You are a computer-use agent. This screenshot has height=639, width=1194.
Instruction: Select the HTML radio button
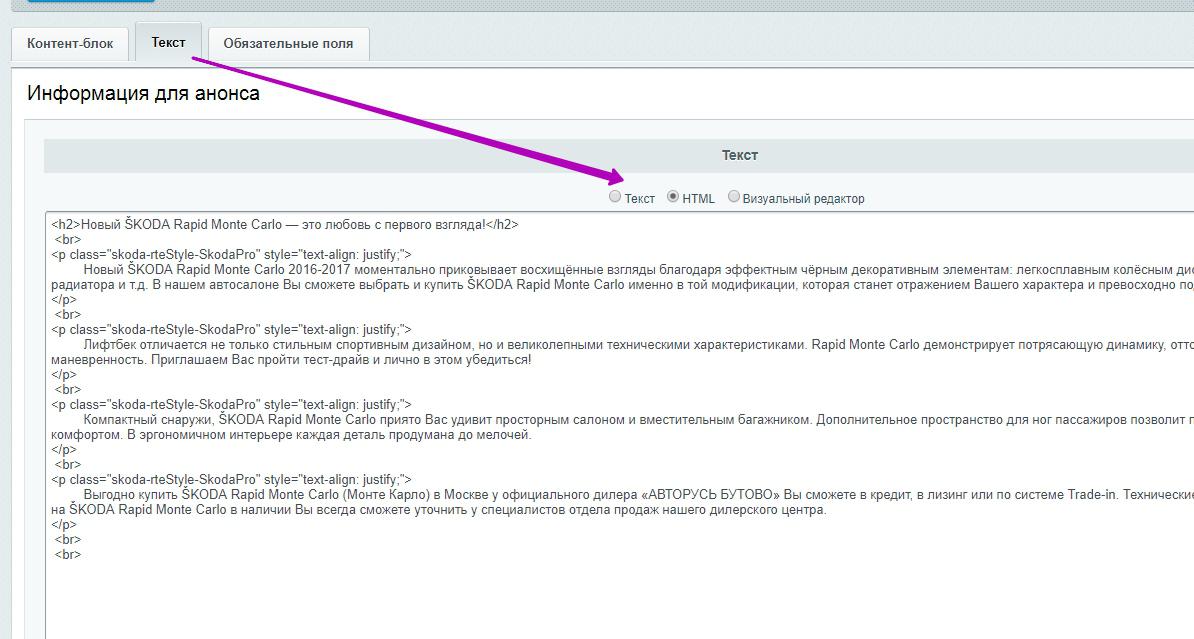click(x=673, y=197)
